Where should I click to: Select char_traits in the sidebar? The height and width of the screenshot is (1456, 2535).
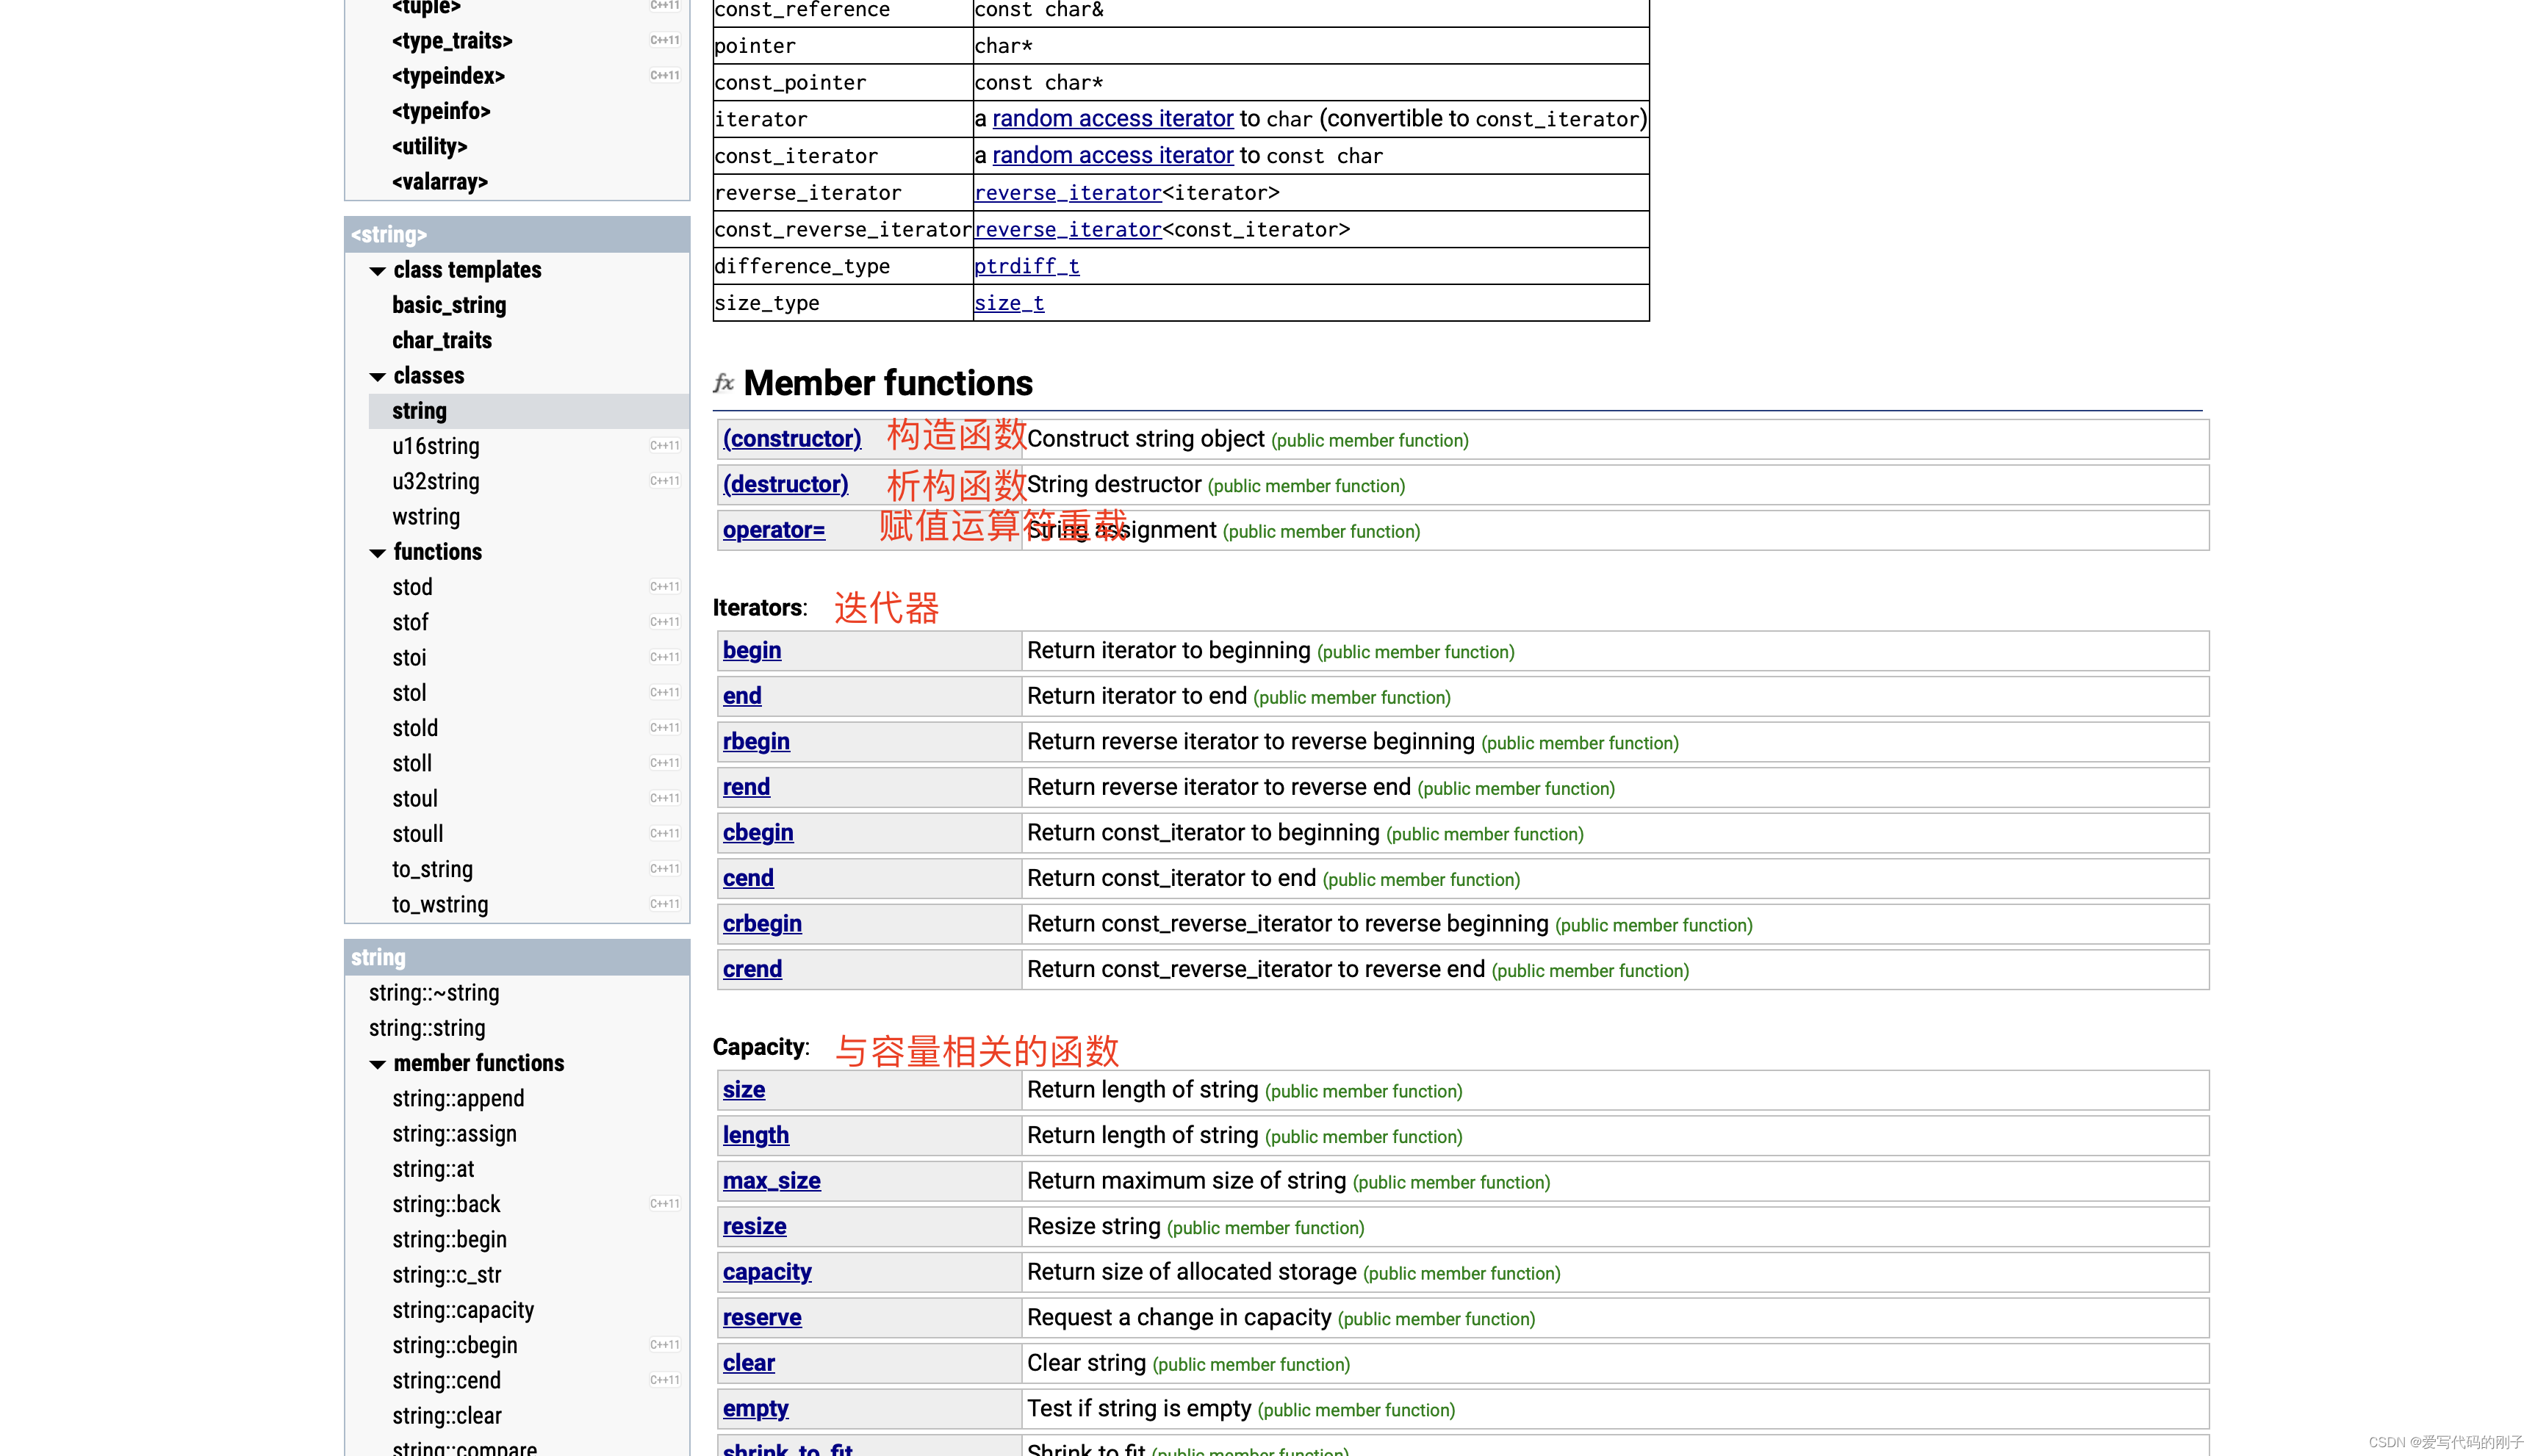(442, 341)
